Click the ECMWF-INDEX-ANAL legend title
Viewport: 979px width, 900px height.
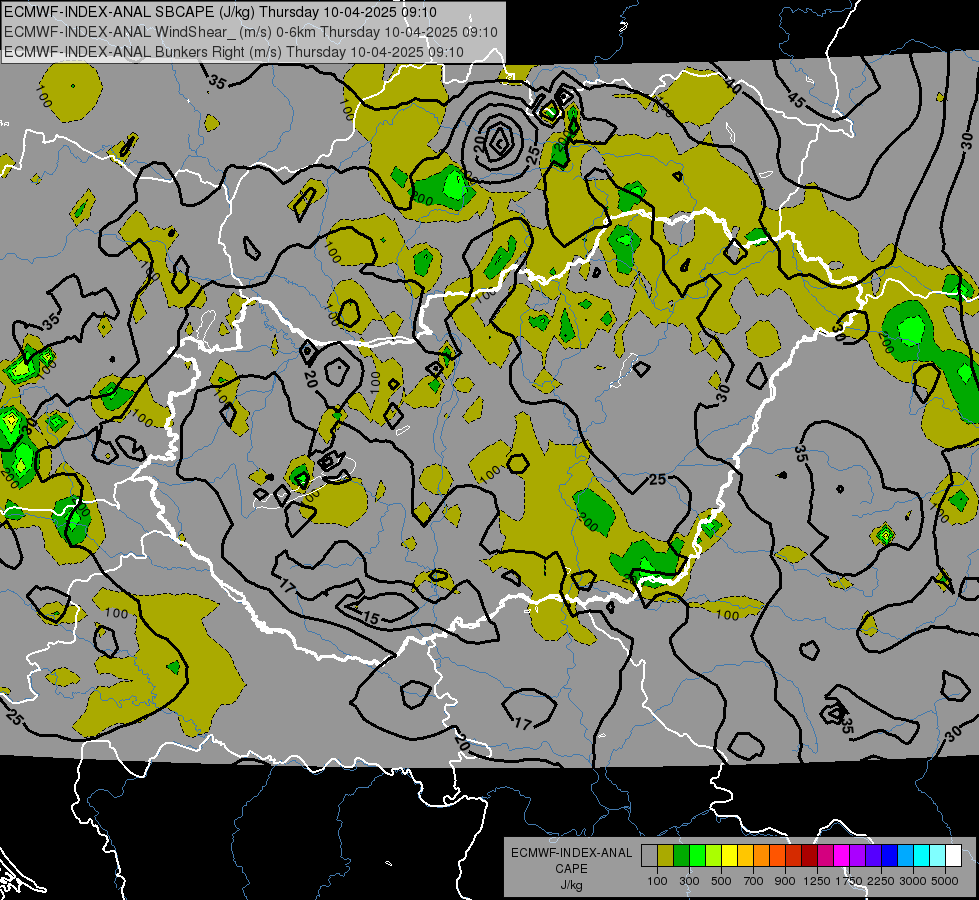(571, 853)
